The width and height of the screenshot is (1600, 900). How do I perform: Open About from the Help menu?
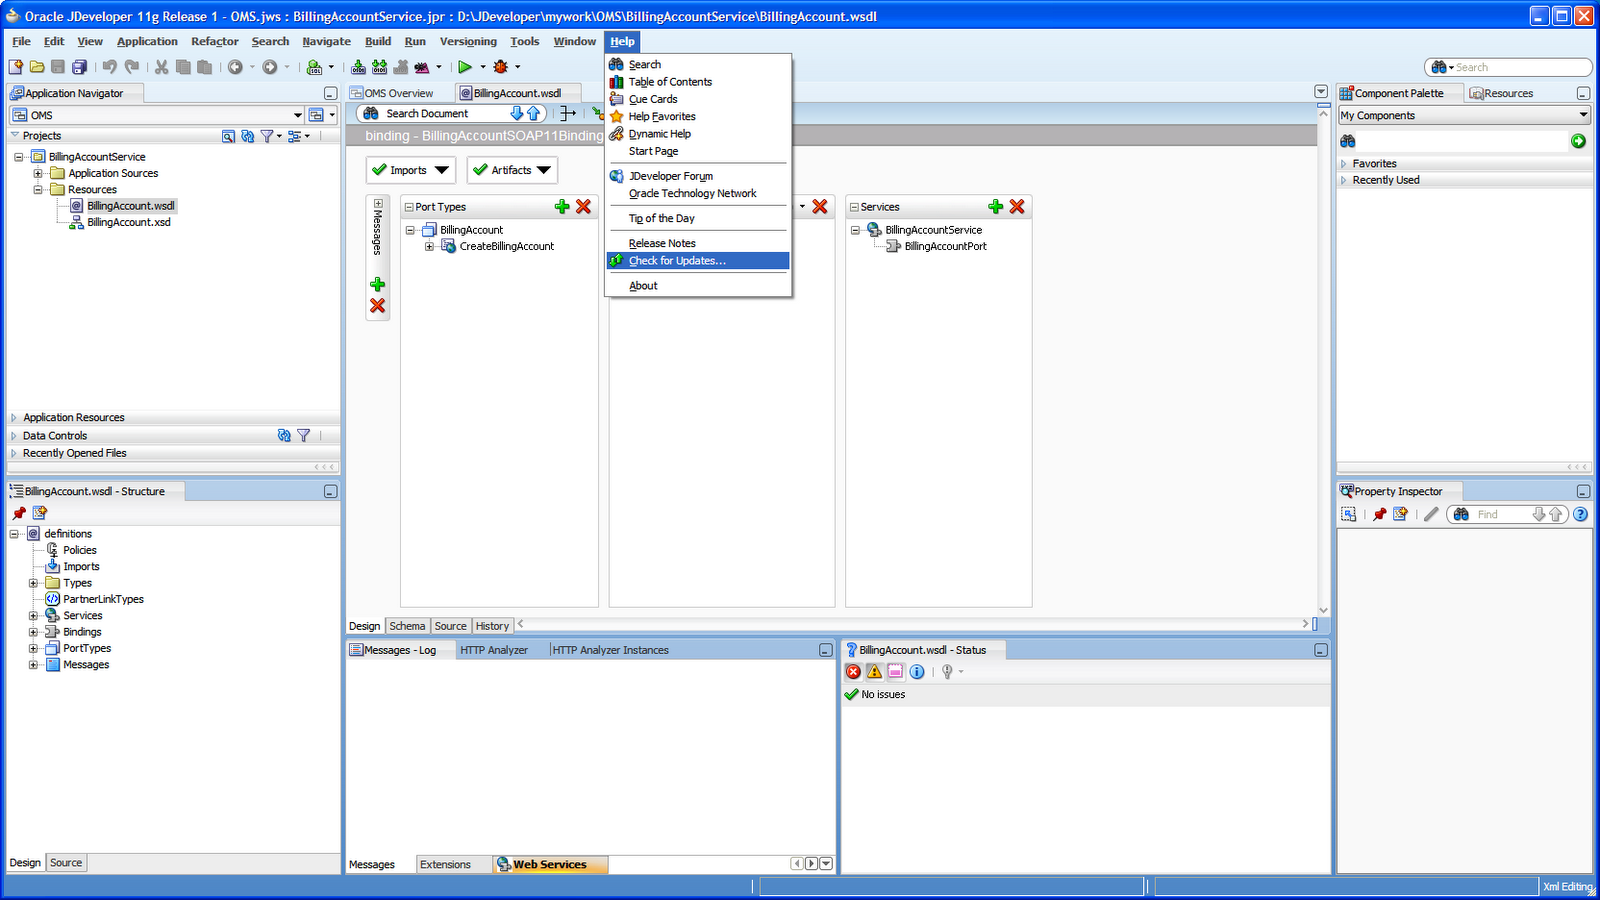(698, 286)
